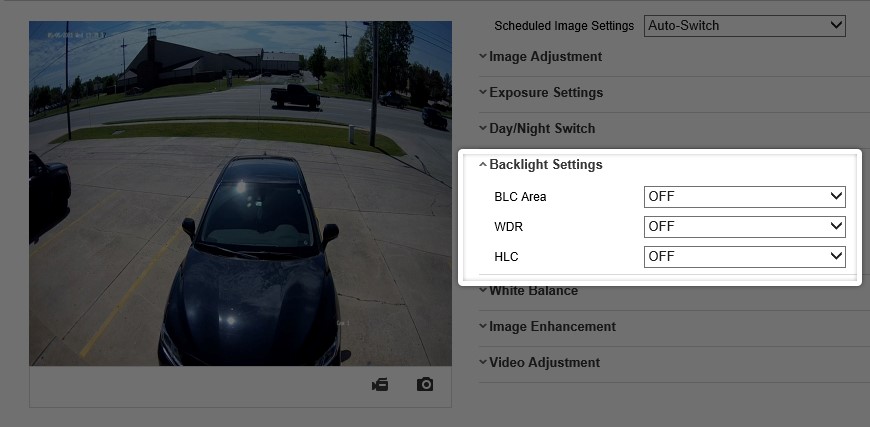Open the HLC dropdown

pyautogui.click(x=745, y=257)
